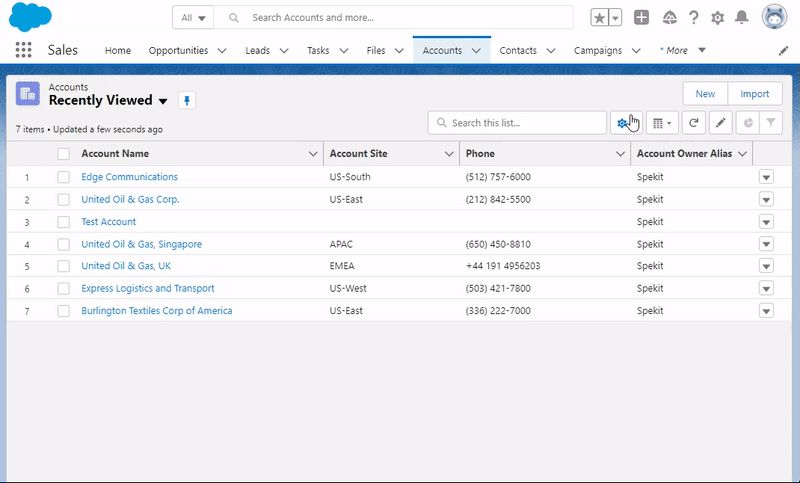The width and height of the screenshot is (800, 483).
Task: Open row actions for Express Logistics and Transport
Action: (x=766, y=288)
